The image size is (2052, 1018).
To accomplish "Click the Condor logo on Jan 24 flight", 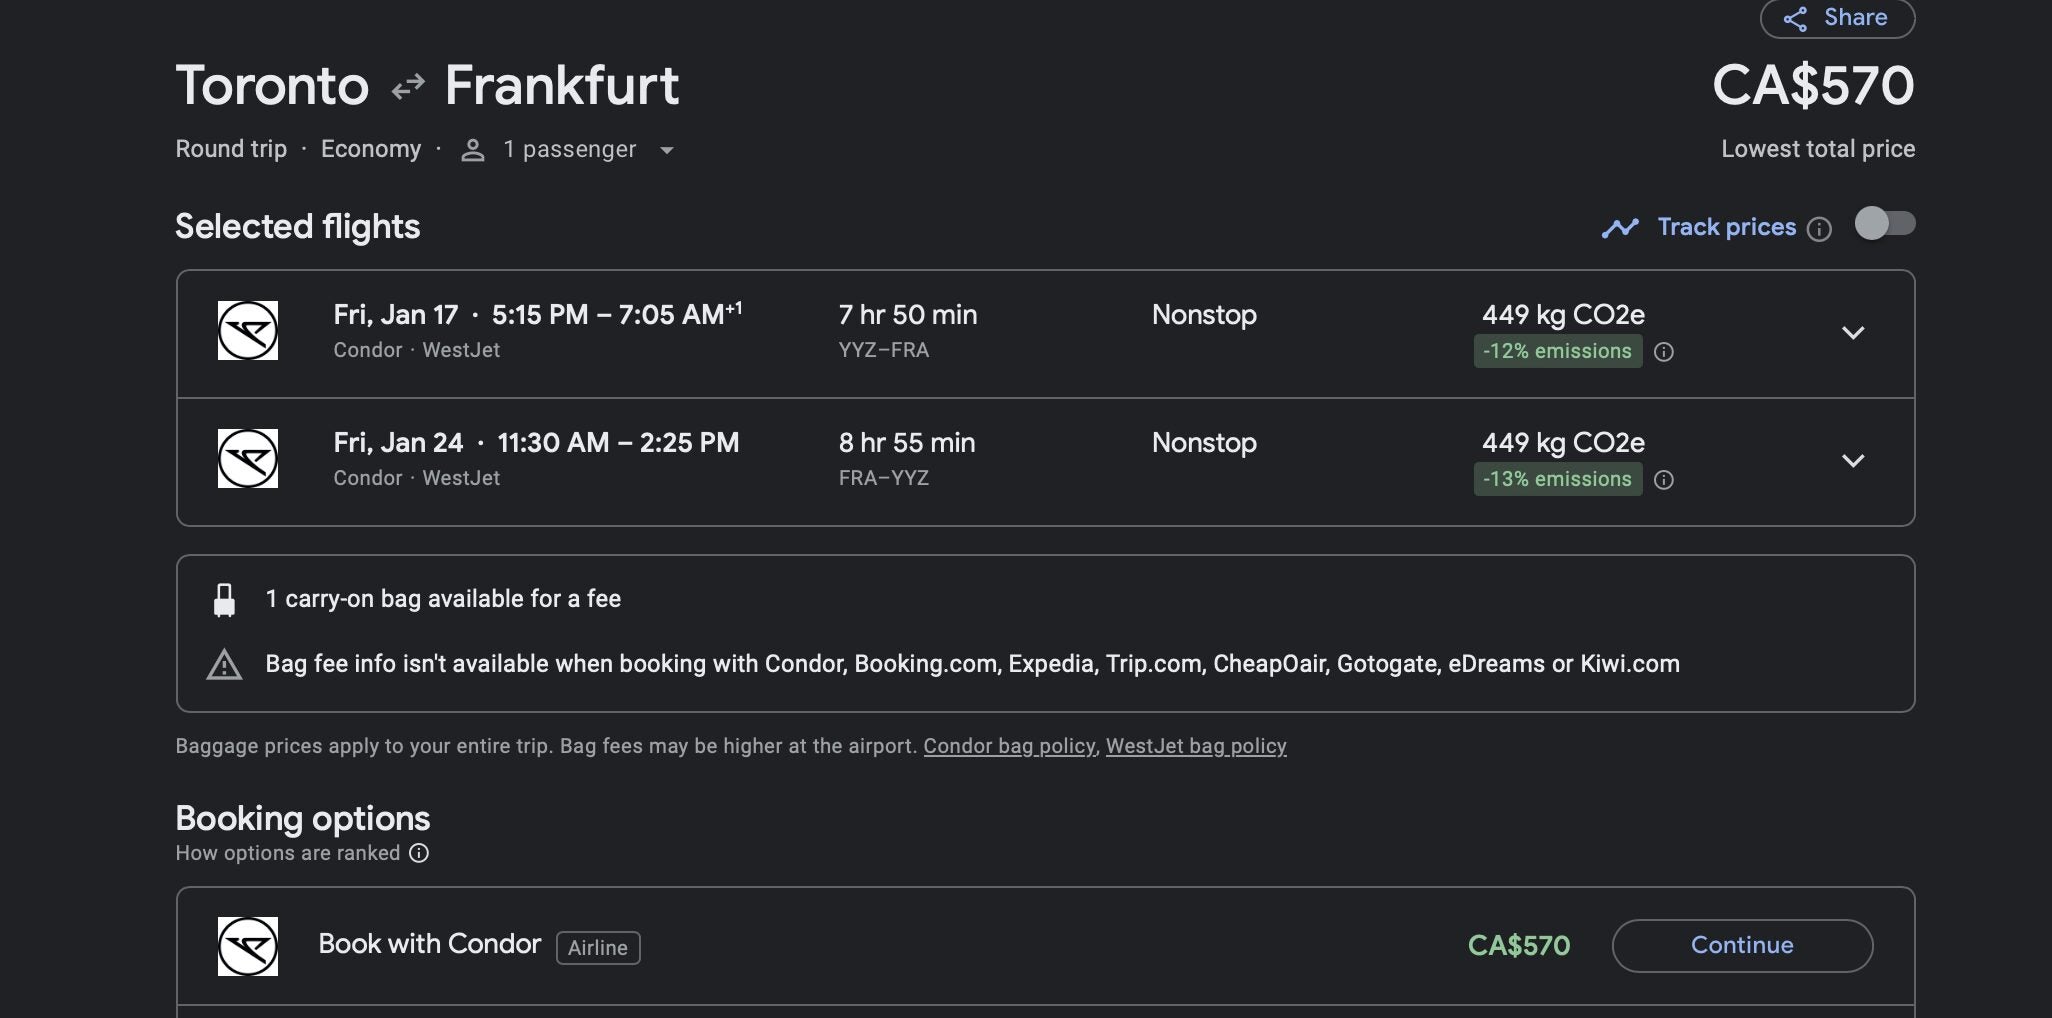I will [x=248, y=458].
